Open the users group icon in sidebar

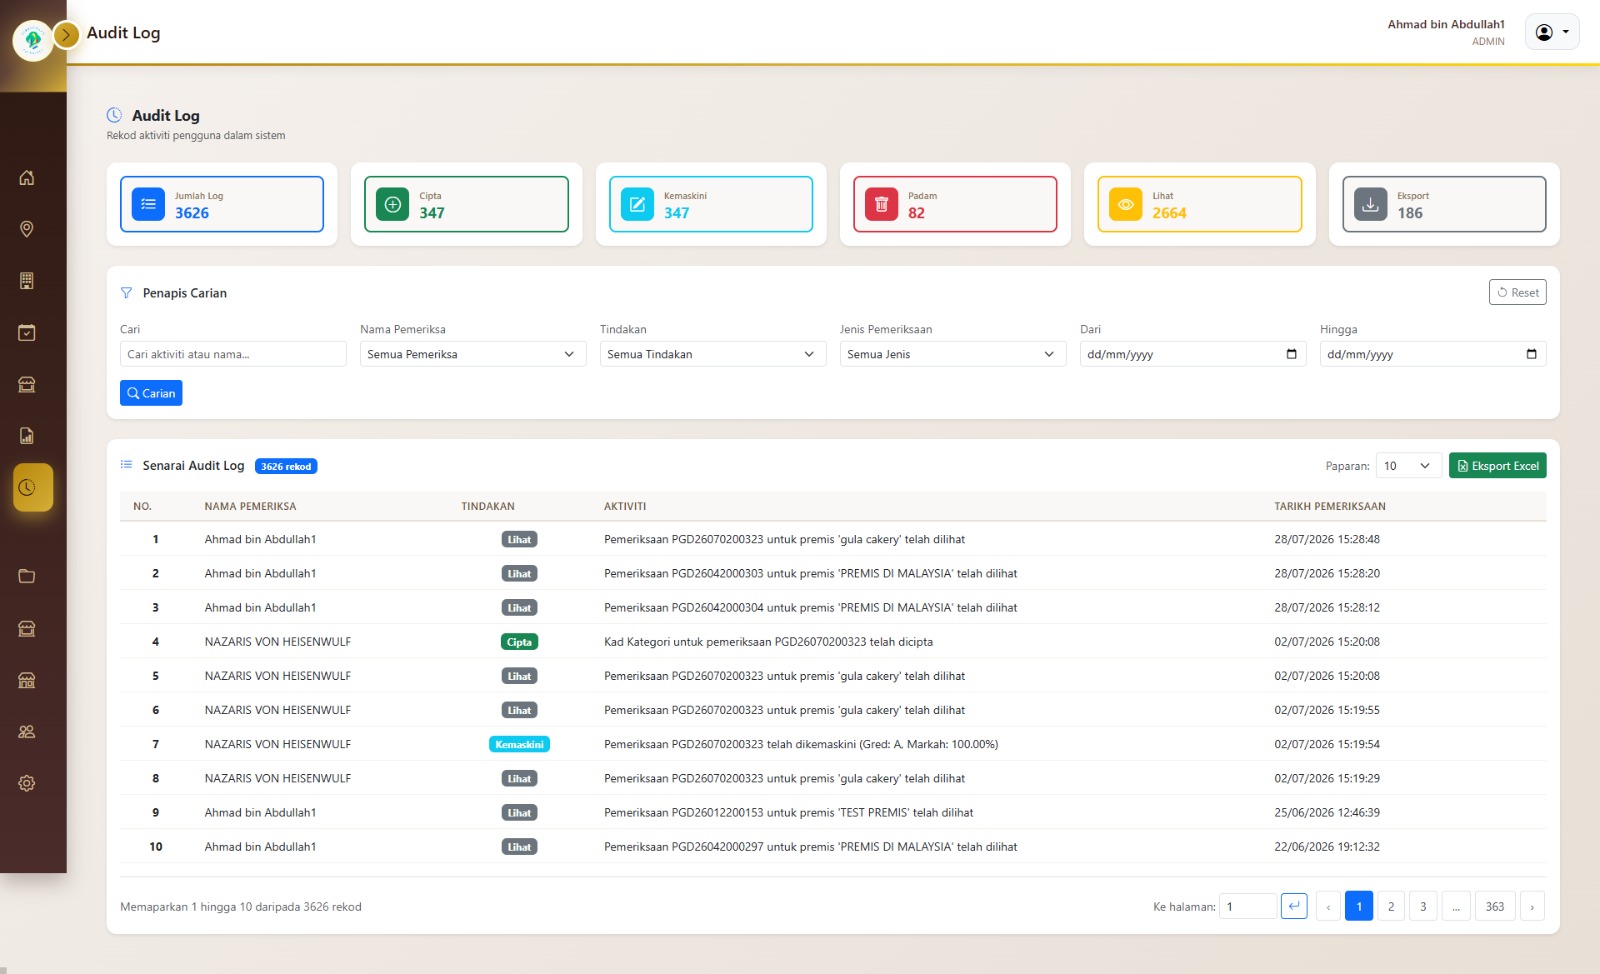click(x=27, y=732)
